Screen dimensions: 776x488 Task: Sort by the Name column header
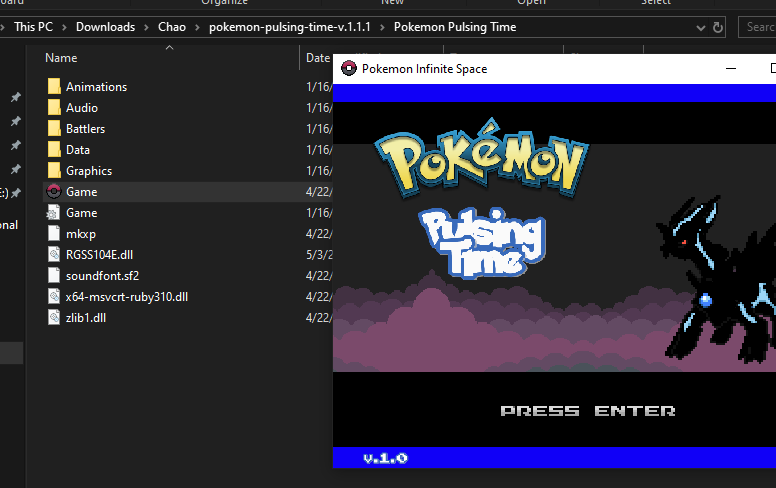(x=61, y=58)
